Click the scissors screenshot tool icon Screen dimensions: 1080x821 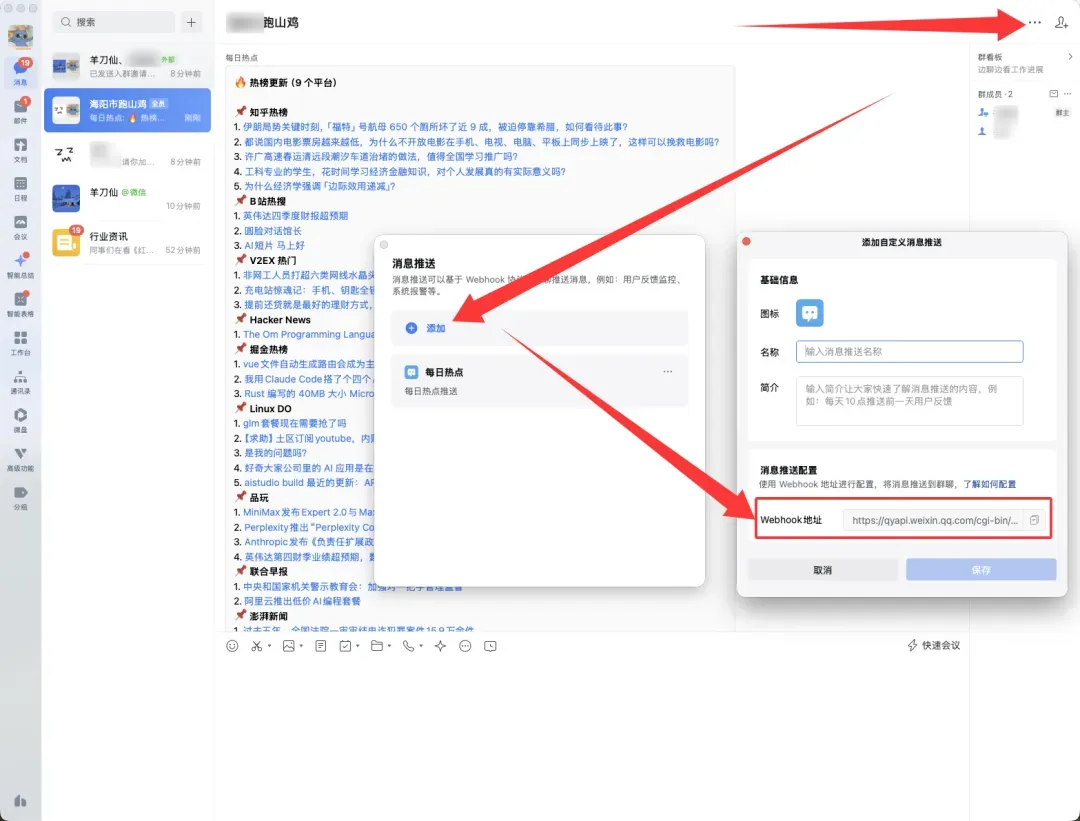pyautogui.click(x=256, y=646)
